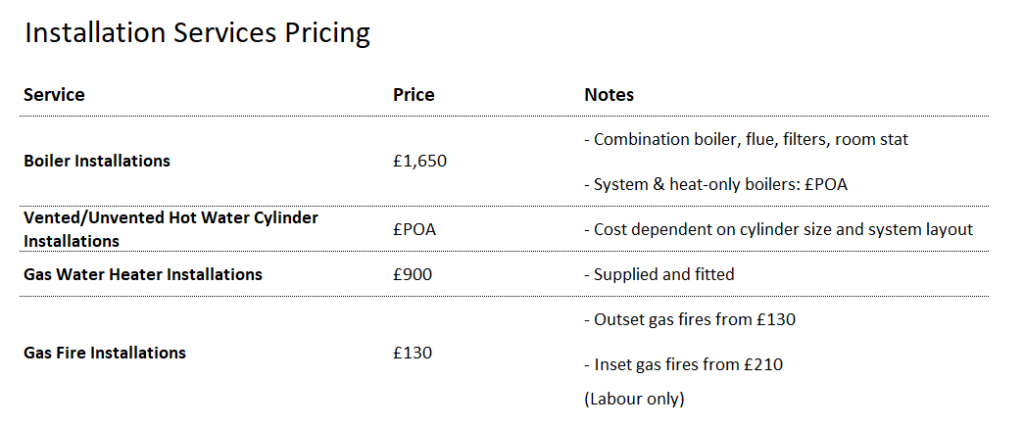
Task: Select Gas Fire Installations row label
Action: pos(104,353)
